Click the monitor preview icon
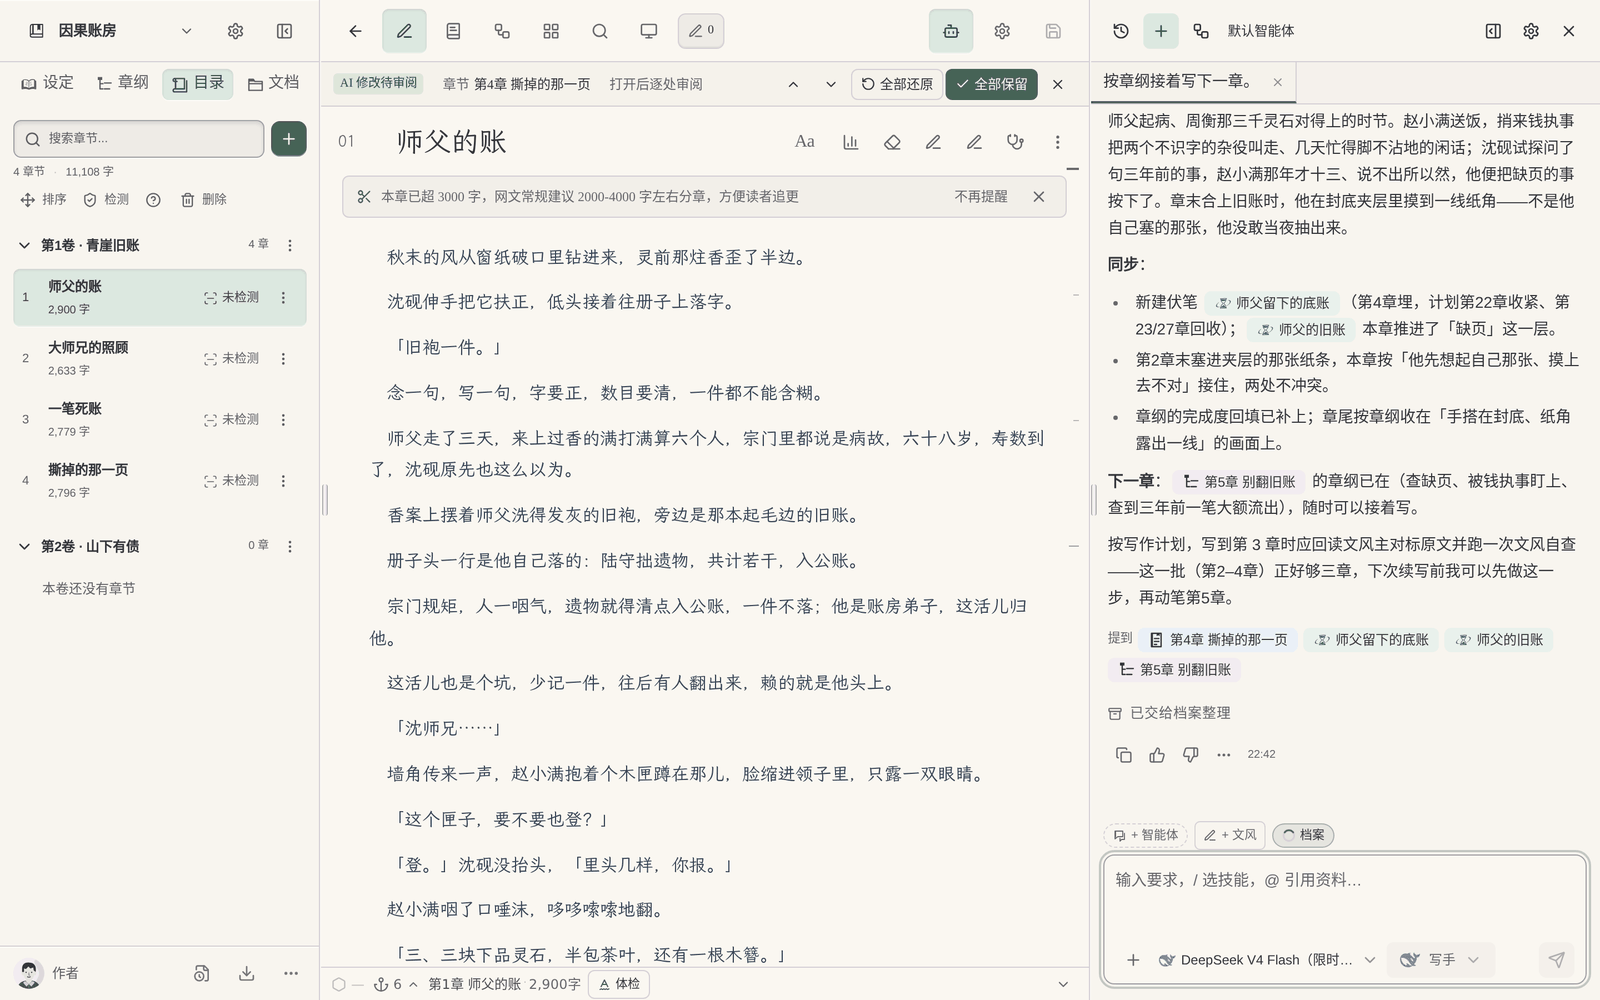The height and width of the screenshot is (1000, 1600). pos(649,31)
